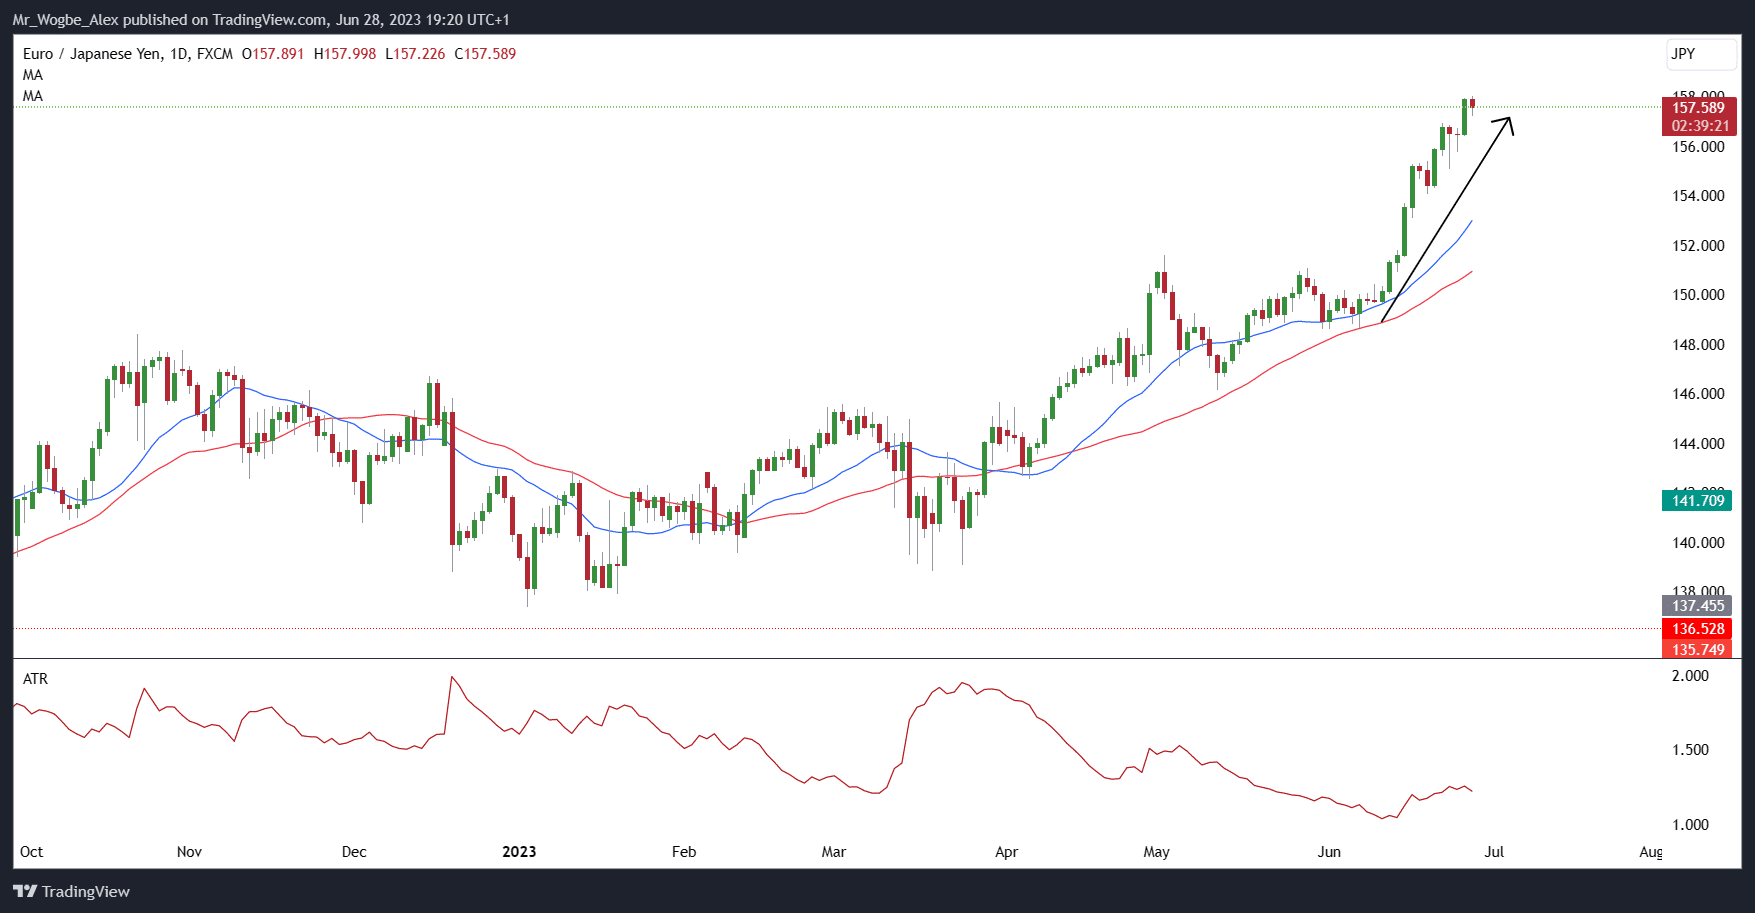Click the 150.000 price axis label
The height and width of the screenshot is (913, 1755).
[x=1698, y=294]
